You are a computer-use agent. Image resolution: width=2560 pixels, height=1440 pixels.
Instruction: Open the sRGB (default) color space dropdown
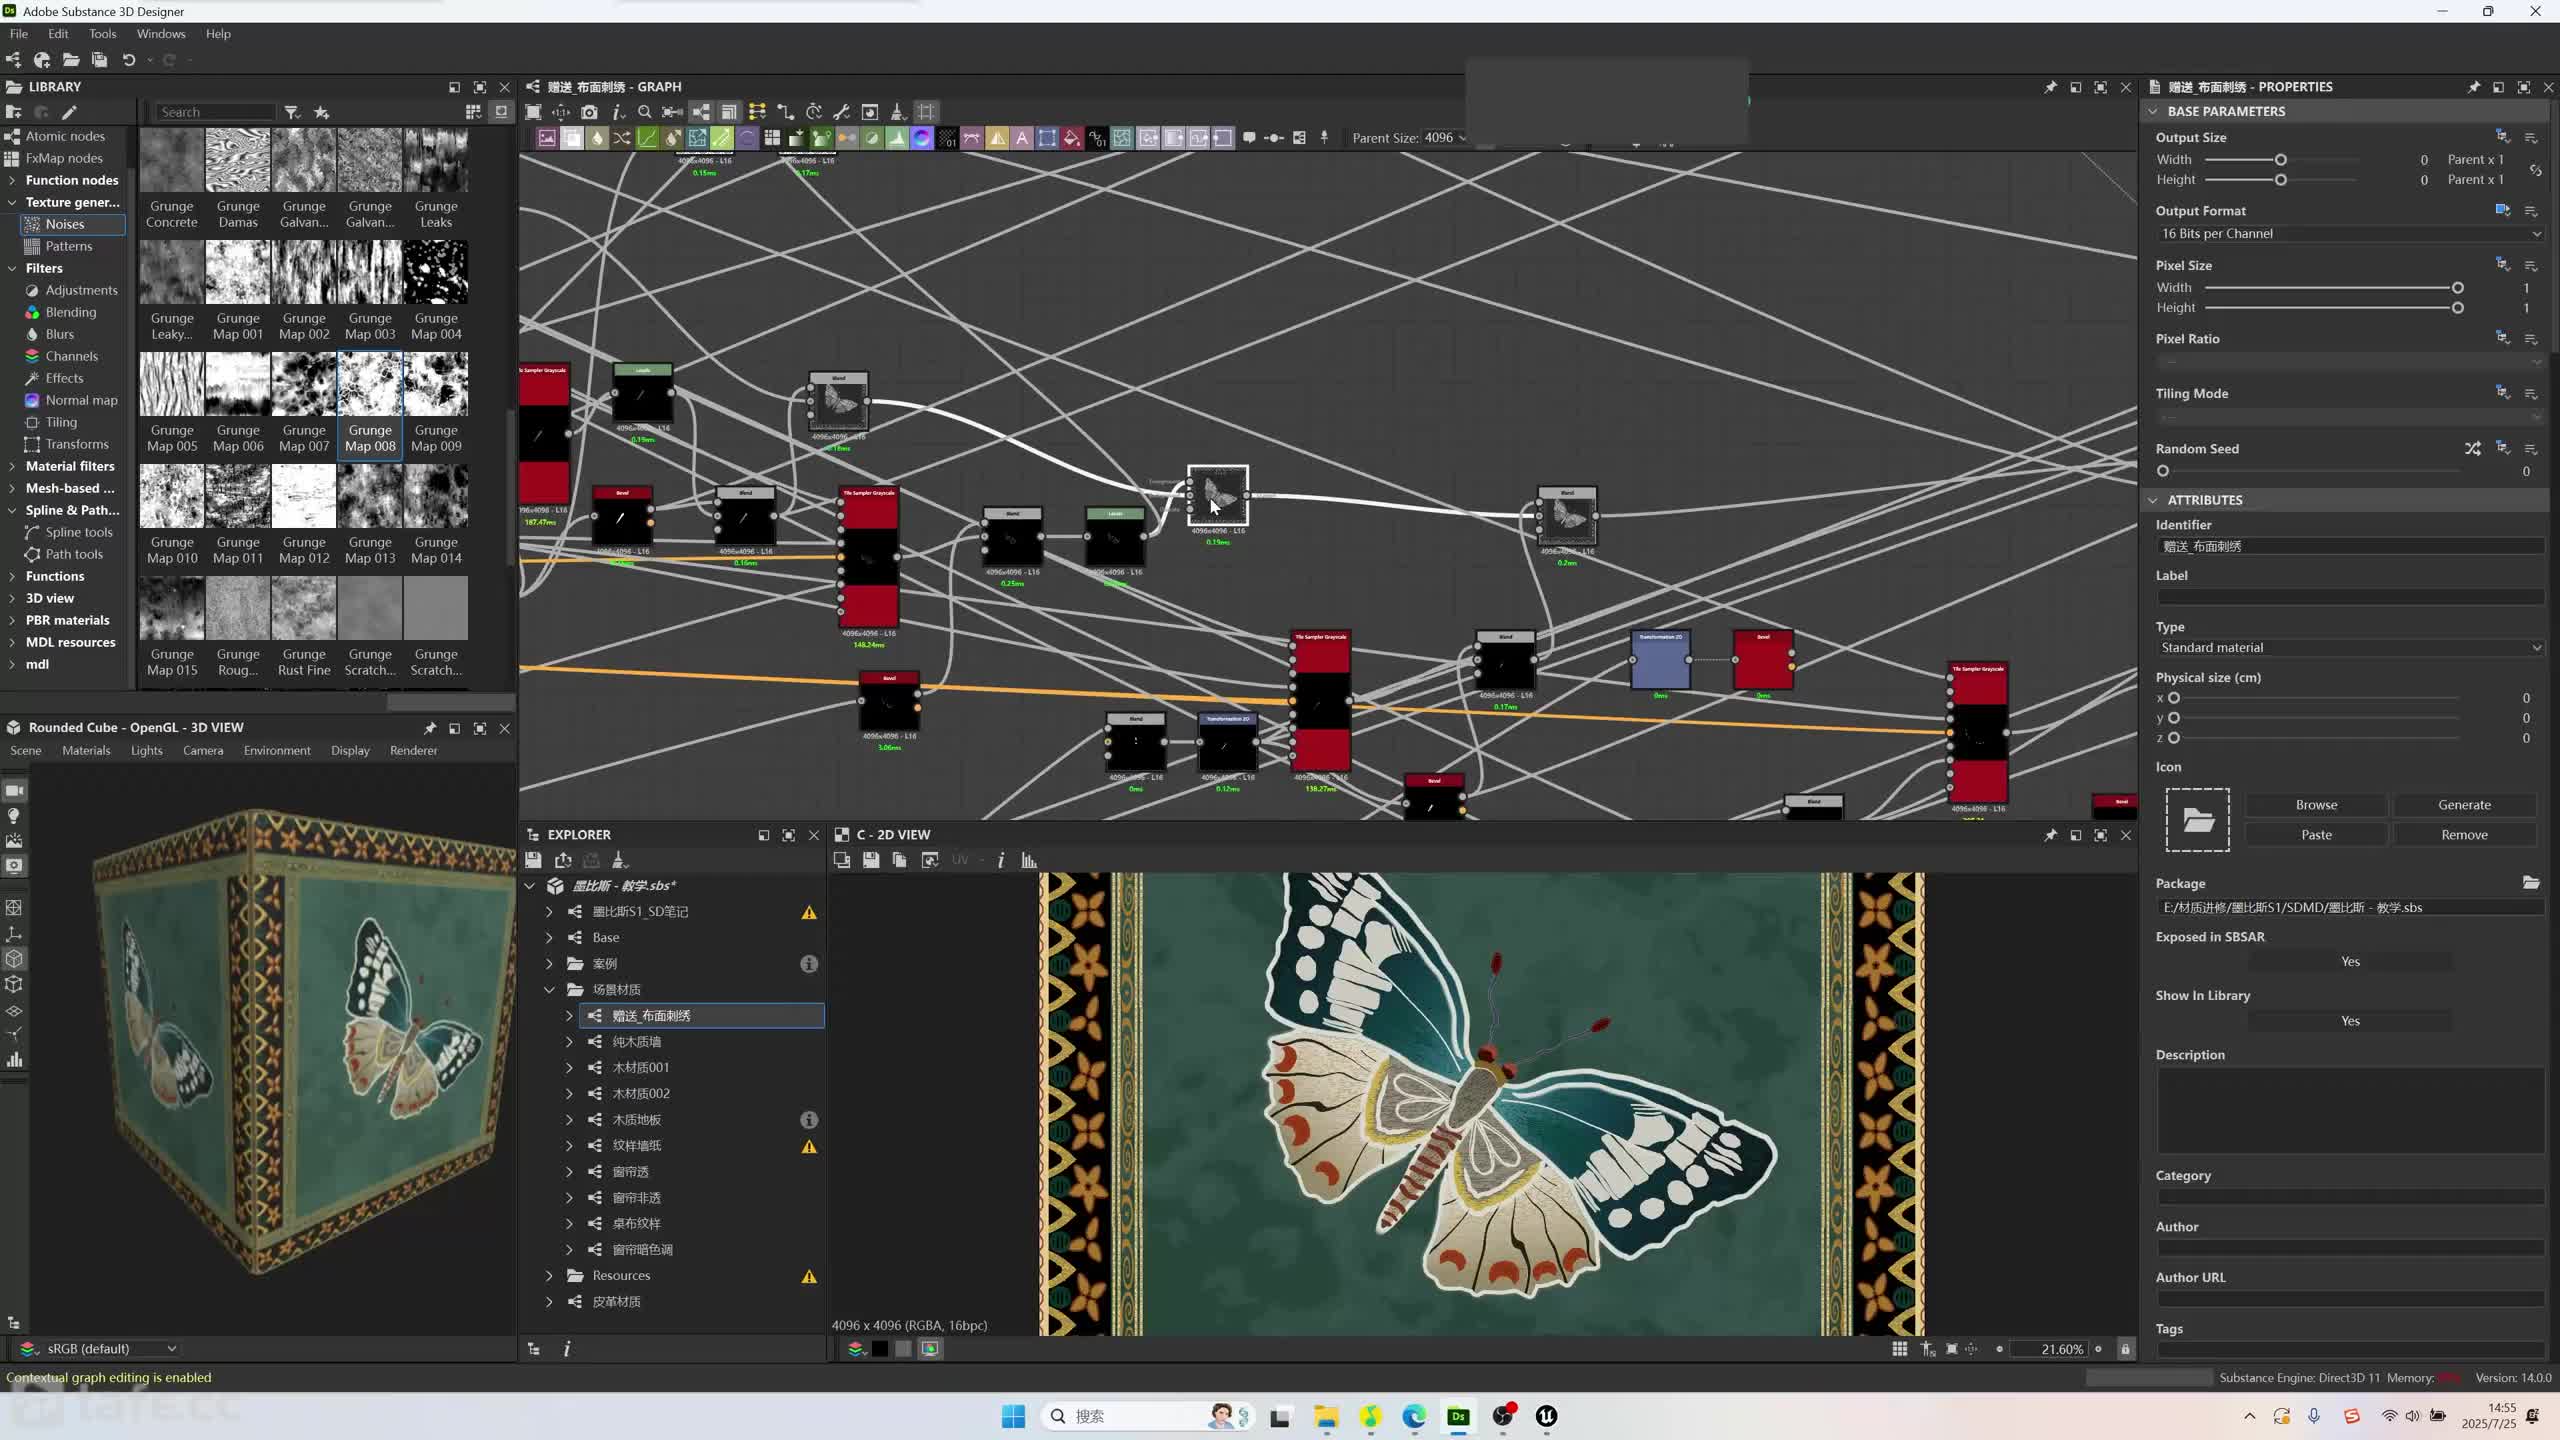point(100,1349)
